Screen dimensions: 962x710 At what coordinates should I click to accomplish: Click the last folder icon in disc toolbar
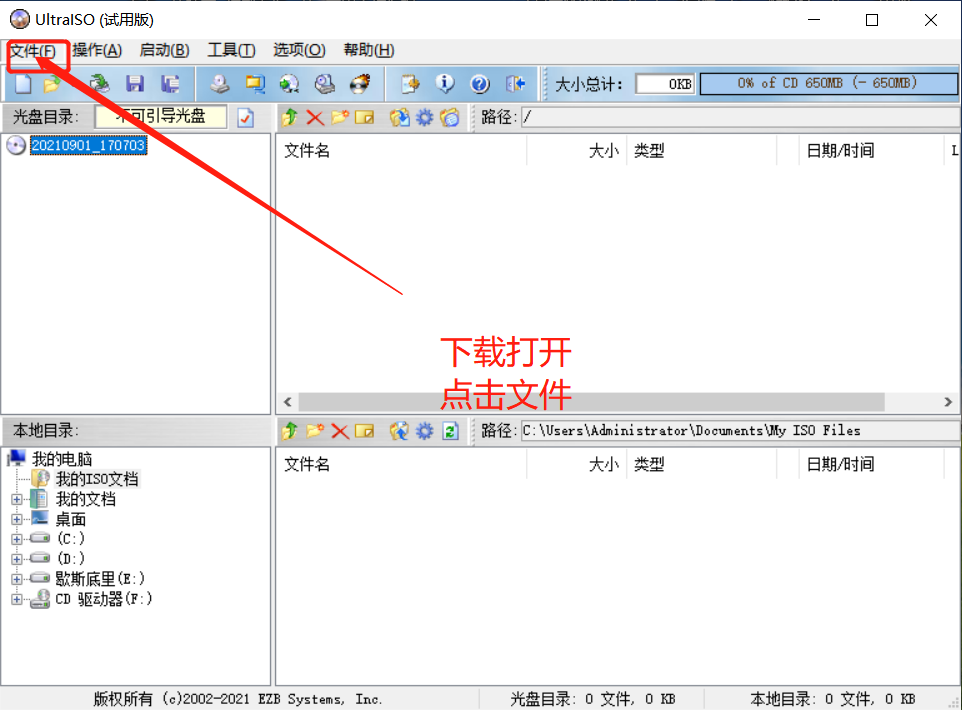point(450,117)
